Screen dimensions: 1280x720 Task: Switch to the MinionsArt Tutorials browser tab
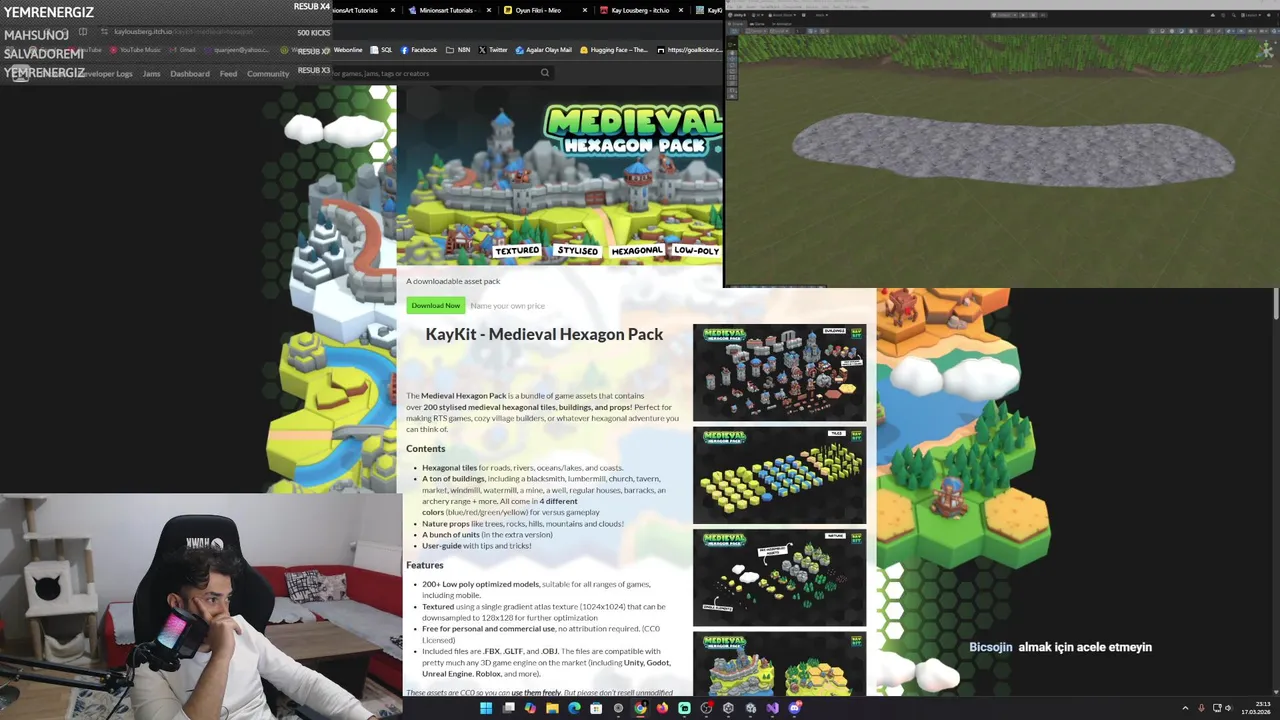click(x=360, y=10)
